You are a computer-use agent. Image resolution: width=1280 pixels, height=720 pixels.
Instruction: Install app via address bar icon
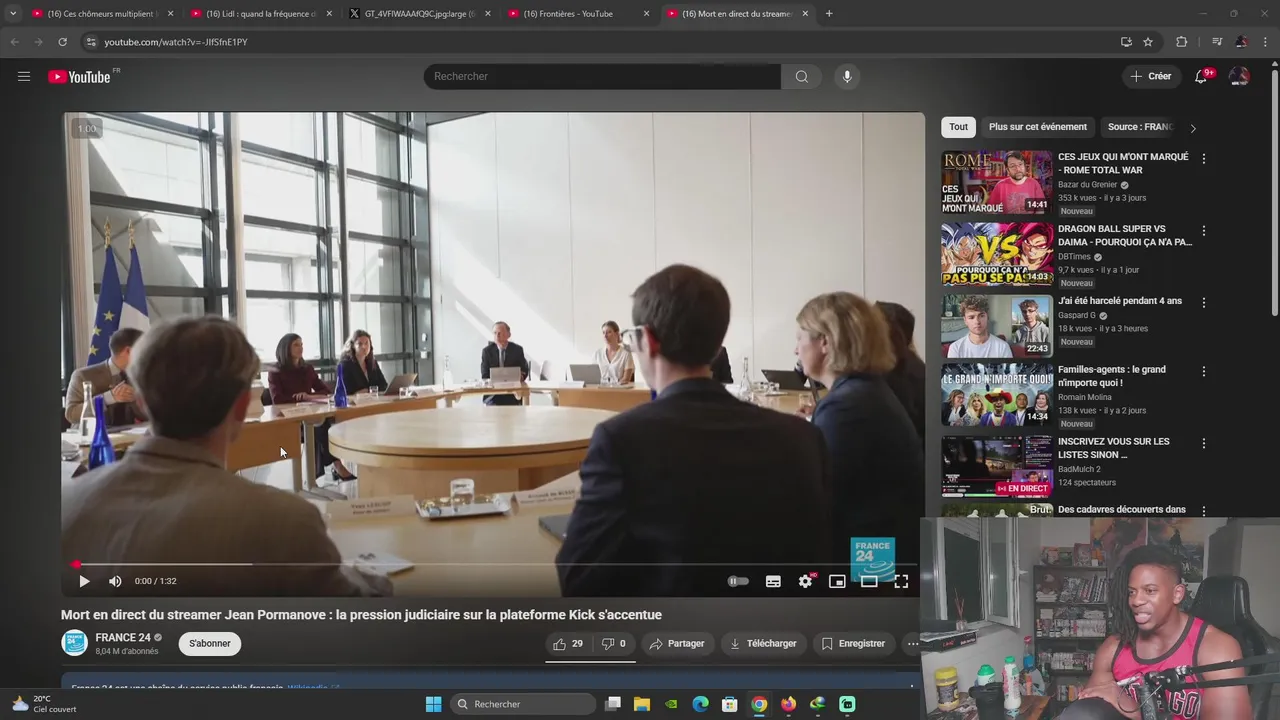pyautogui.click(x=1126, y=42)
